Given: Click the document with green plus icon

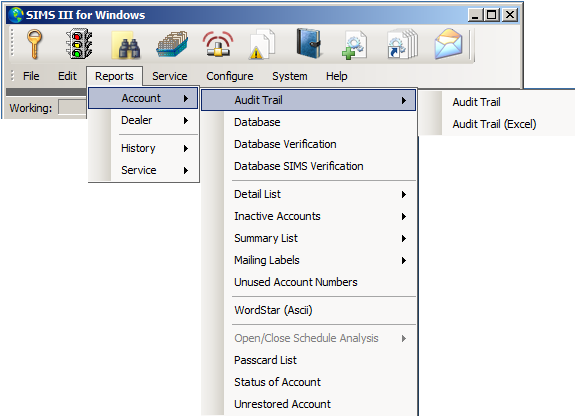Looking at the screenshot, I should pyautogui.click(x=354, y=45).
